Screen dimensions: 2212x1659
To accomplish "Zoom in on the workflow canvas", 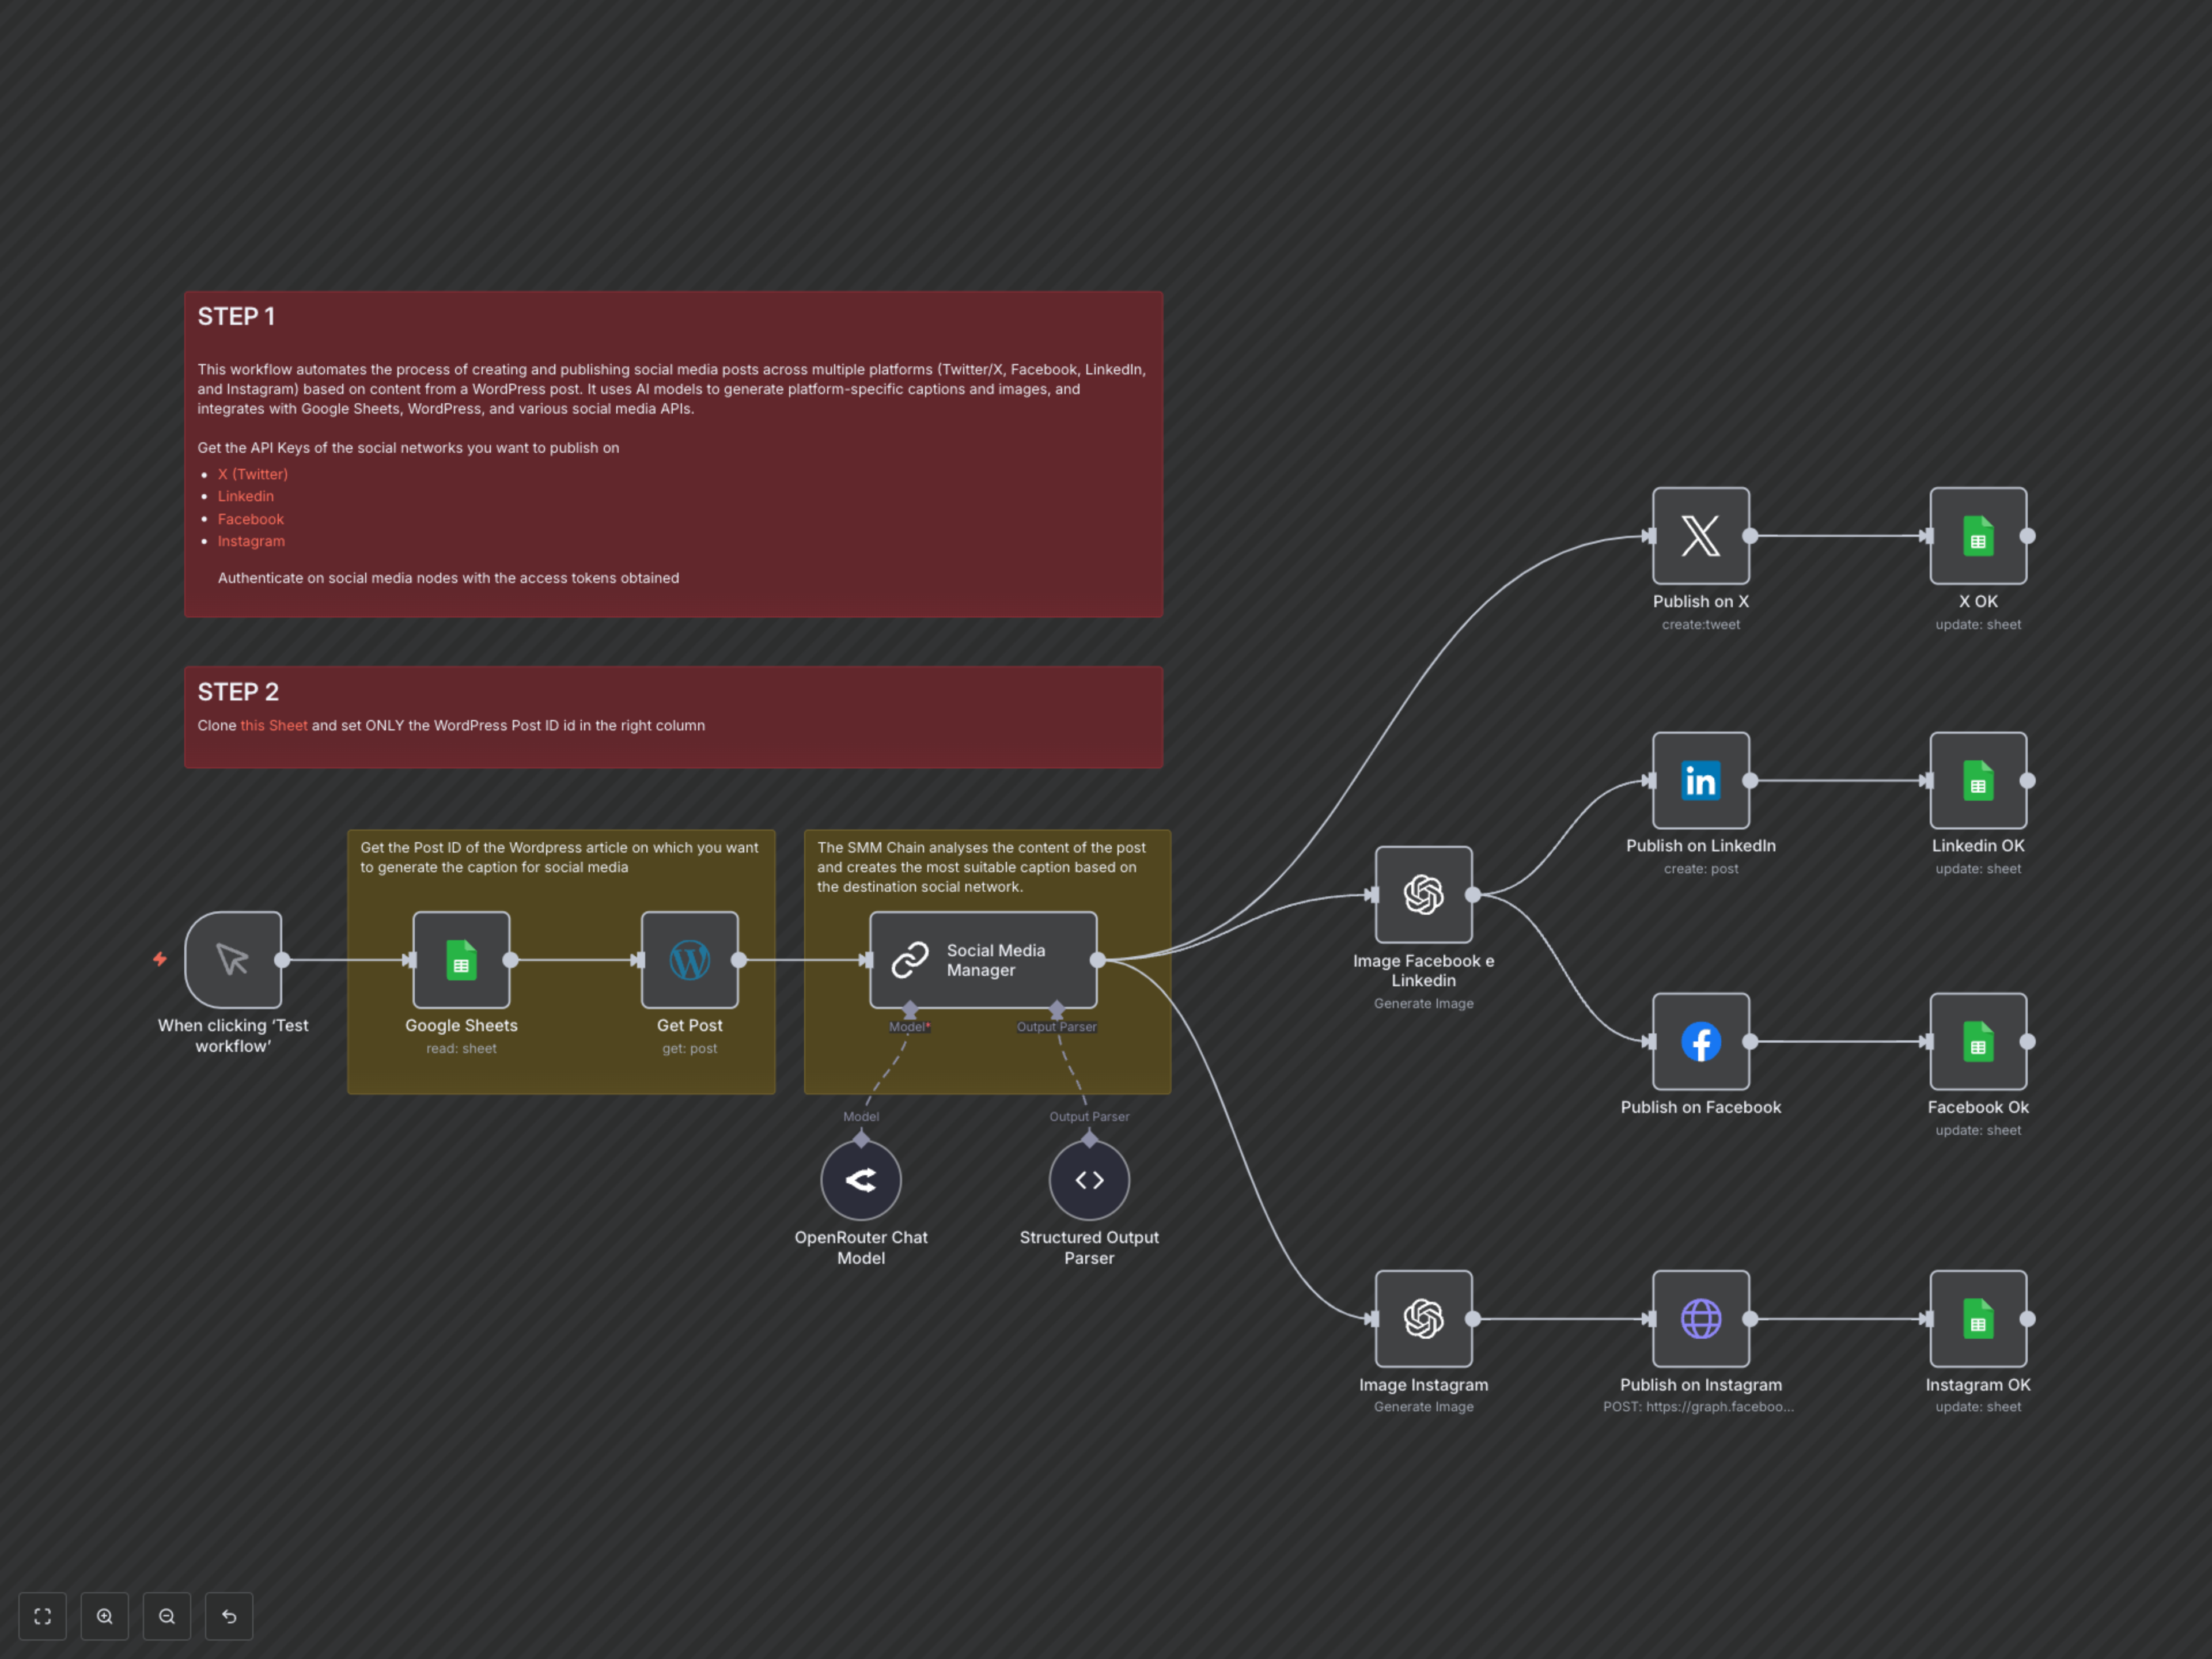I will click(x=105, y=1616).
